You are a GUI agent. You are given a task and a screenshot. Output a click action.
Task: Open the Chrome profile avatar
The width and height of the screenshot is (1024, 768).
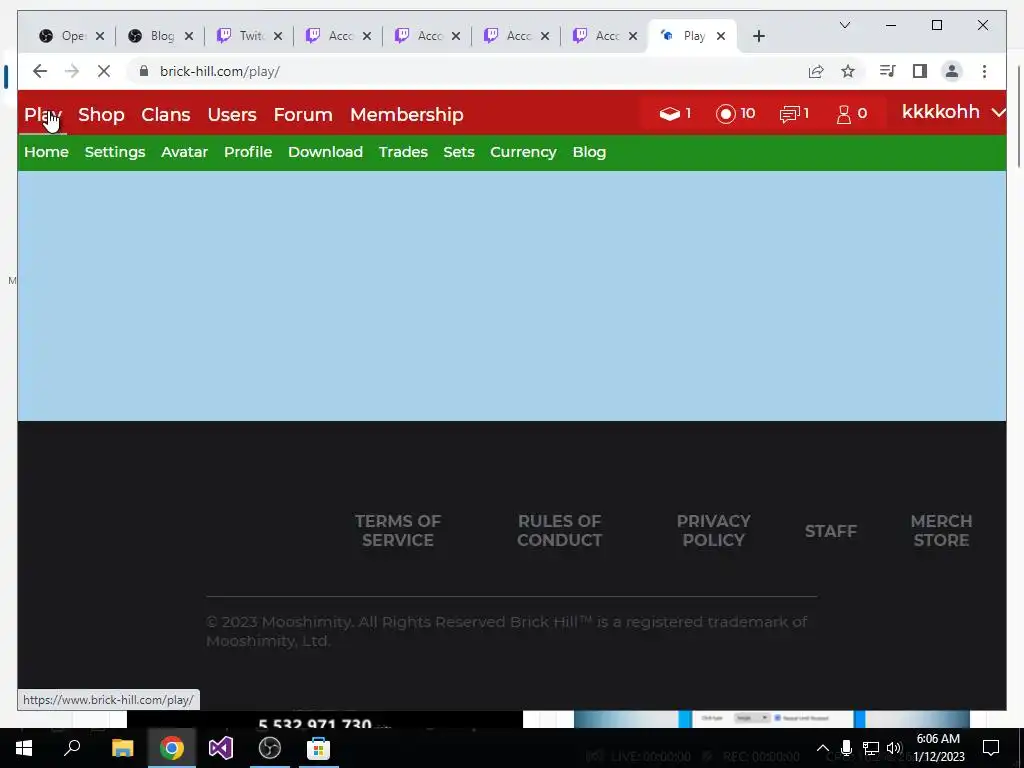[952, 71]
